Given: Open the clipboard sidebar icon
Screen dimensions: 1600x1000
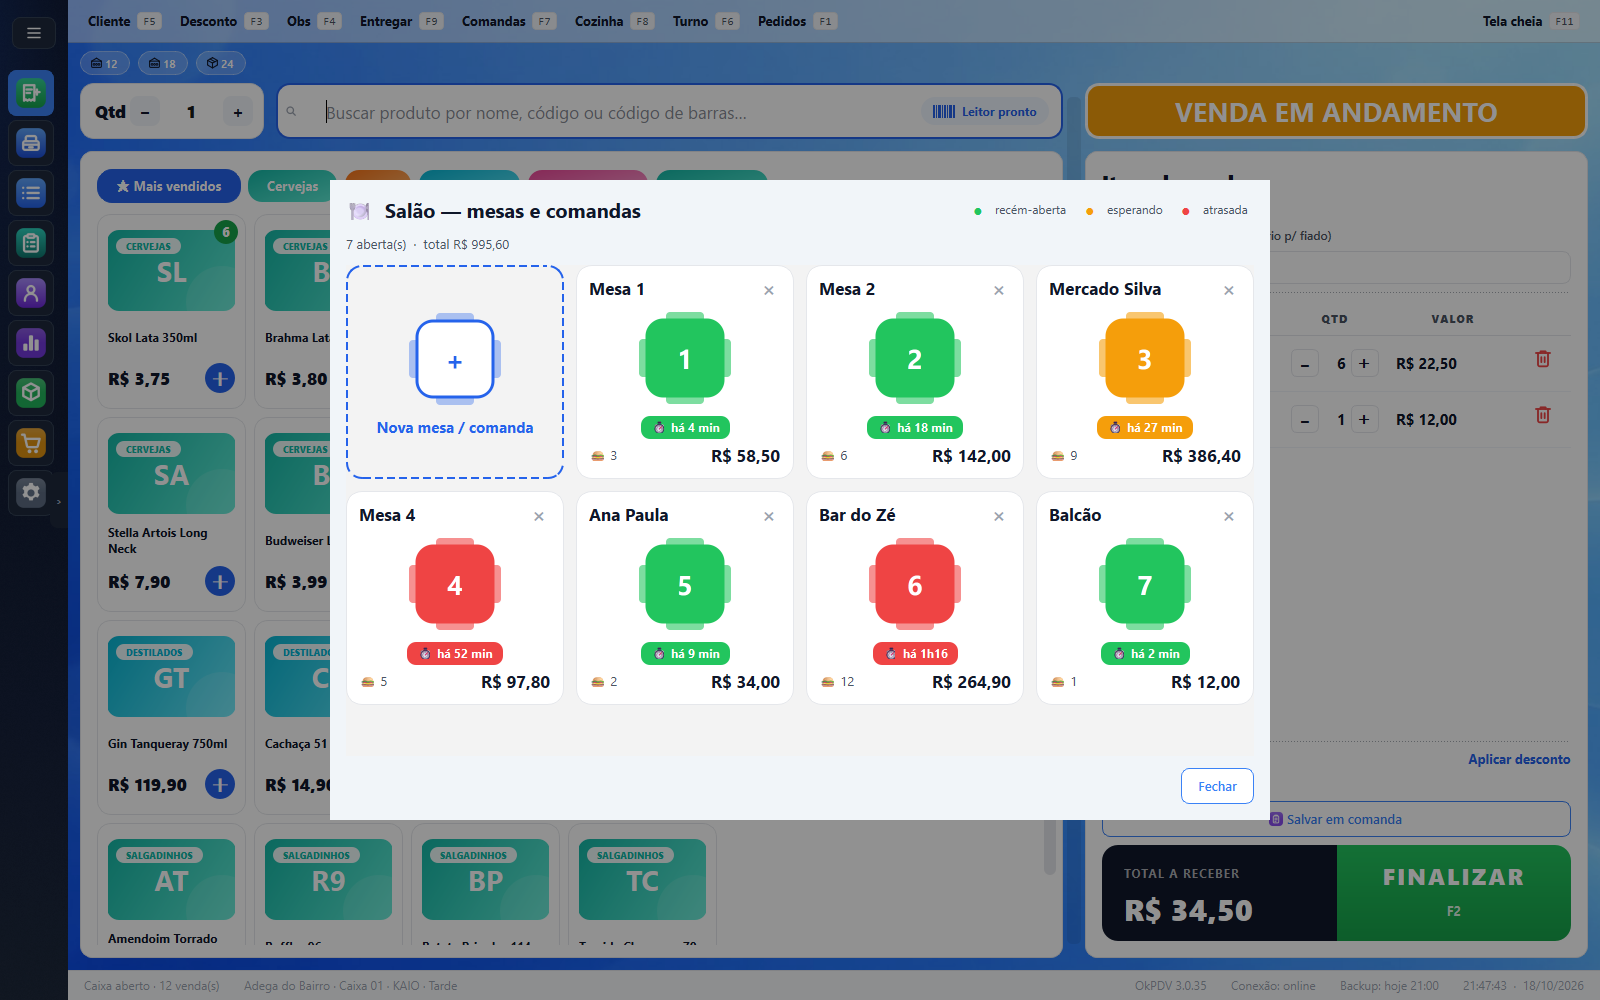Looking at the screenshot, I should [31, 243].
